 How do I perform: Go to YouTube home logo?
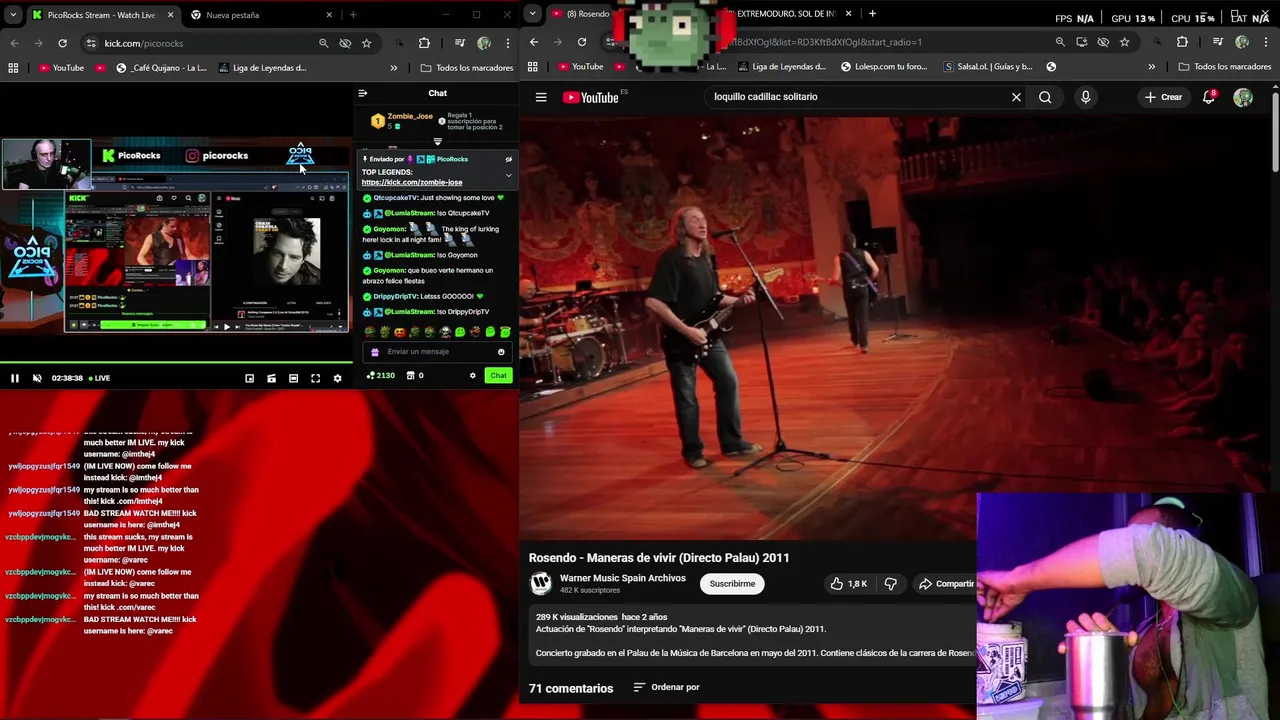click(591, 97)
